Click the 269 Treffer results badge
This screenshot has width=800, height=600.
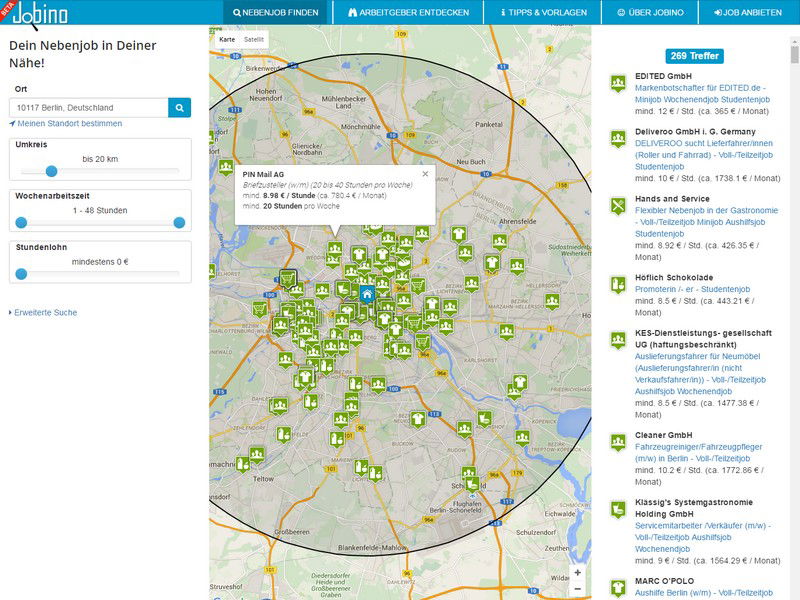coord(694,56)
